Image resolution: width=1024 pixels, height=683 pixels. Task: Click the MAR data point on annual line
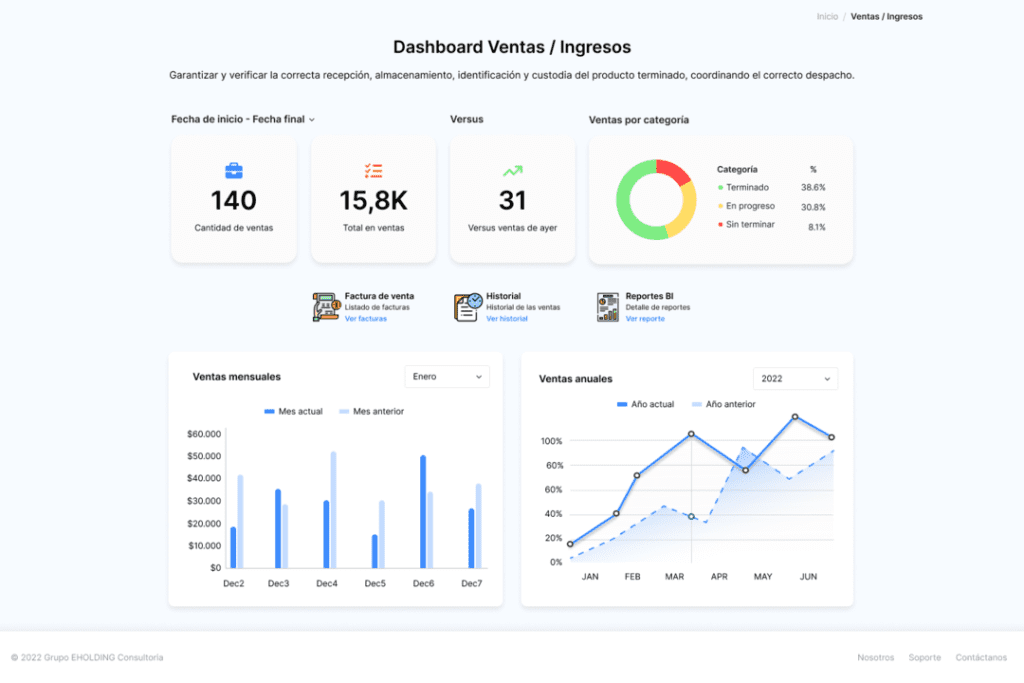691,434
